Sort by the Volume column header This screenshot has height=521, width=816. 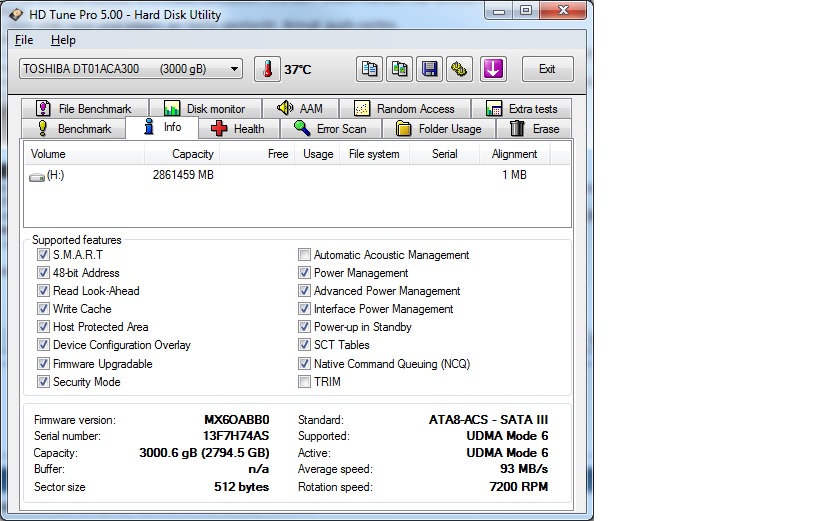tap(85, 154)
